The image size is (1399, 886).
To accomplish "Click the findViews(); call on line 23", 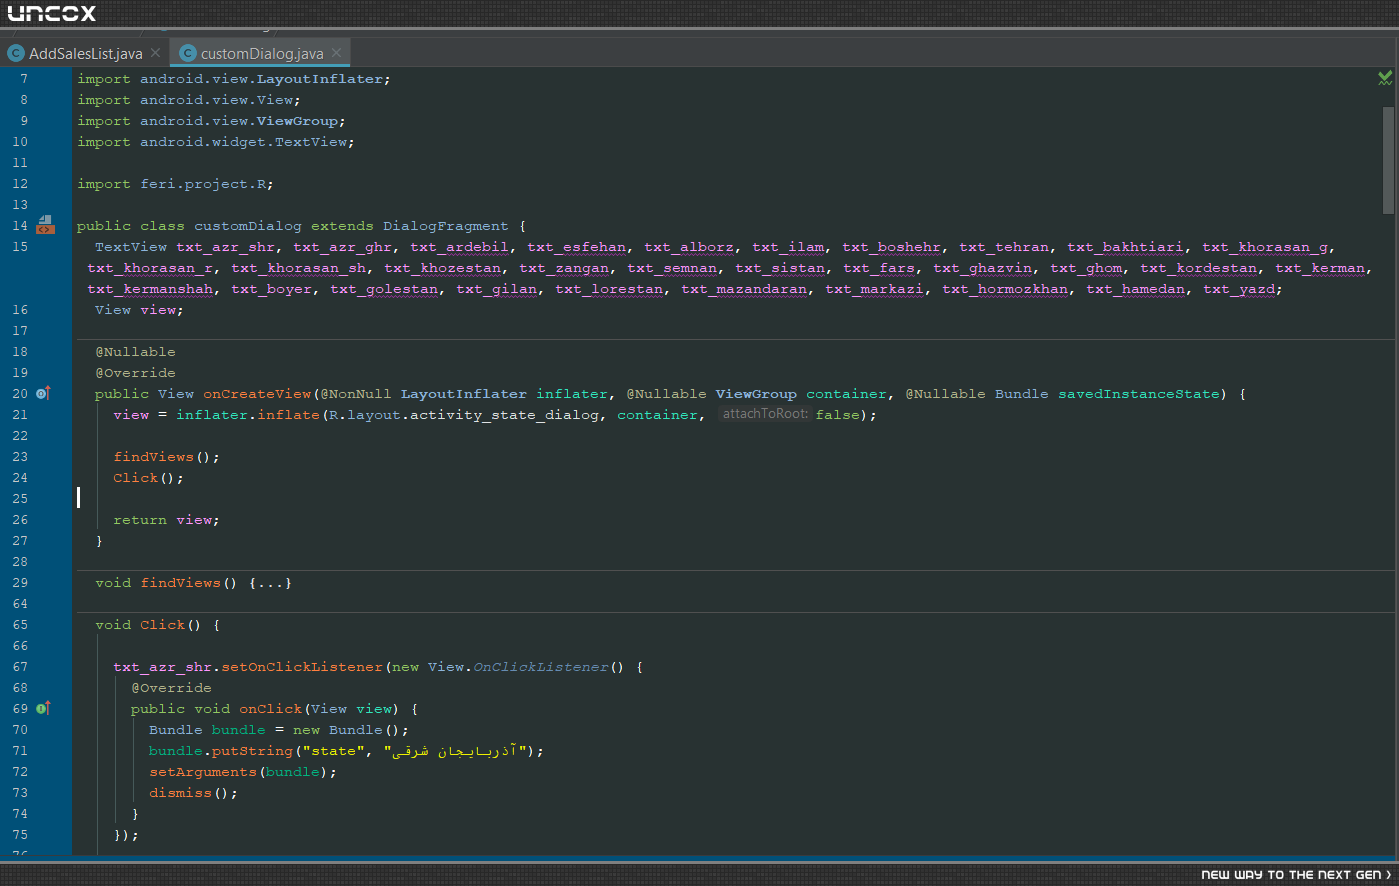I will (166, 457).
